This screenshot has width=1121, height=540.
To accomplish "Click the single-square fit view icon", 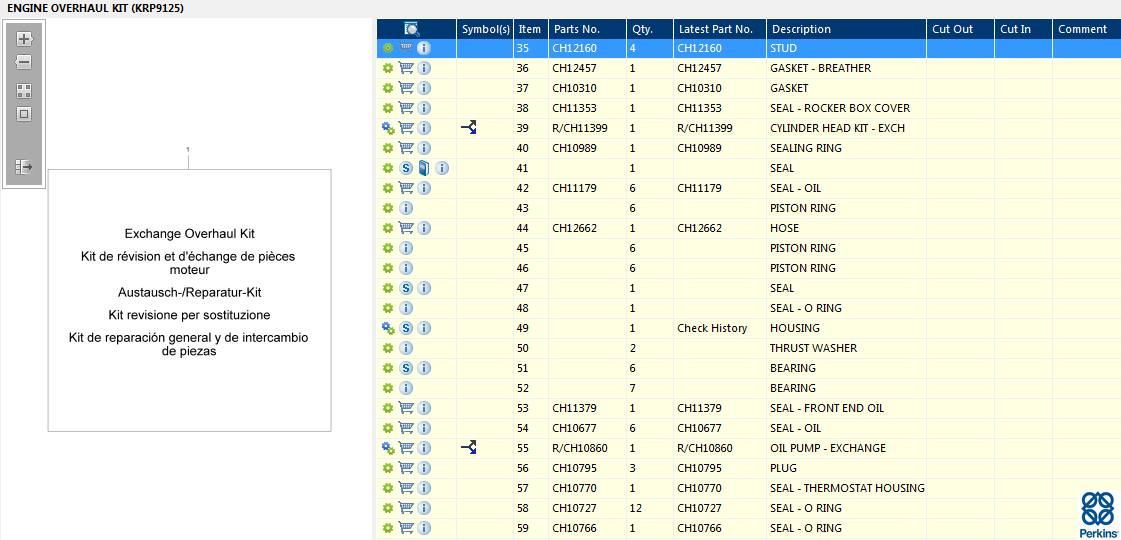I will click(x=24, y=114).
